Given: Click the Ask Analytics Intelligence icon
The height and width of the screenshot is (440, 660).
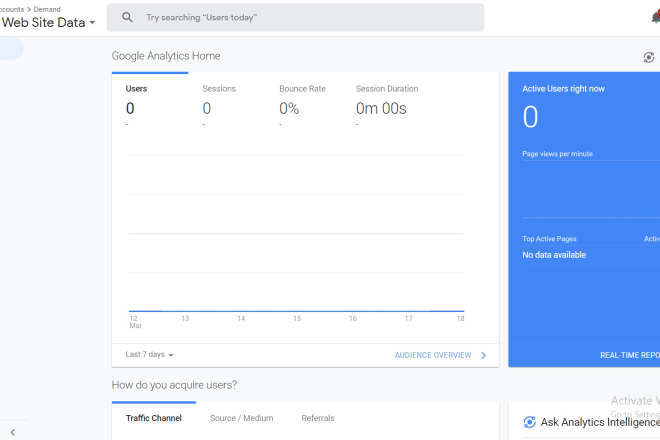Looking at the screenshot, I should (529, 422).
